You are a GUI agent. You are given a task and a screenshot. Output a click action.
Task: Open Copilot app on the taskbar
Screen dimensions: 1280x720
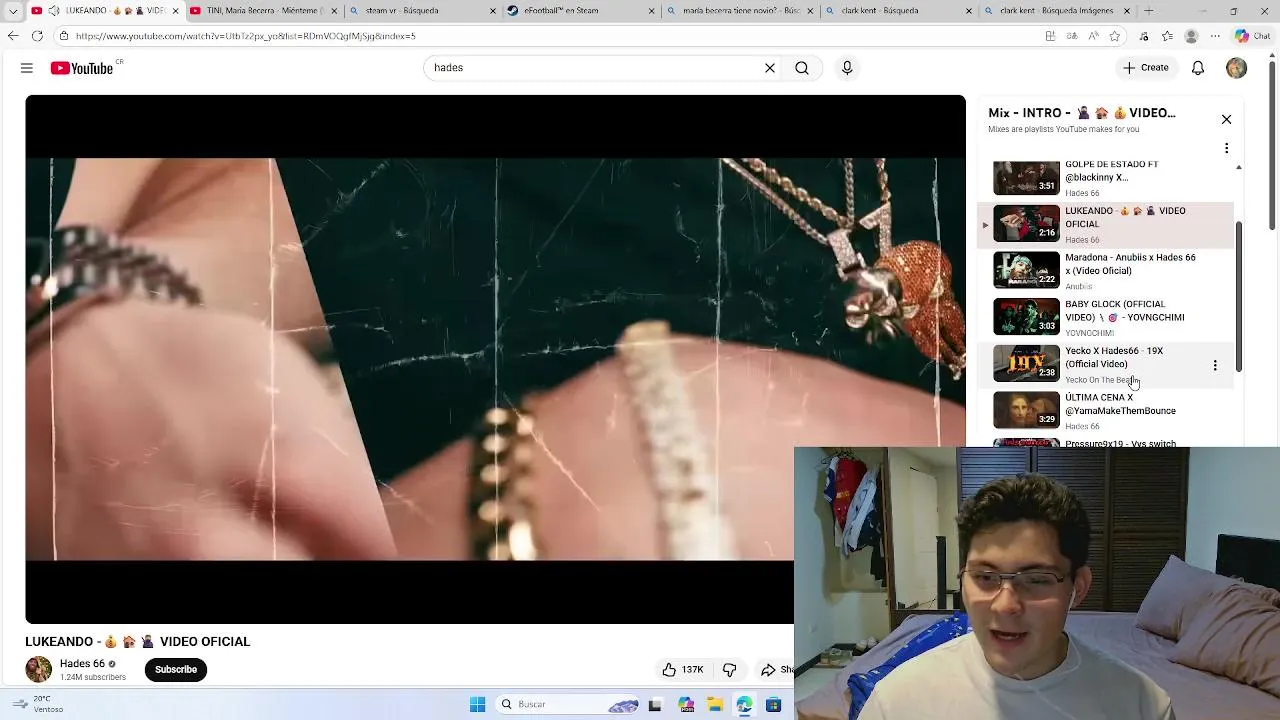(x=686, y=705)
